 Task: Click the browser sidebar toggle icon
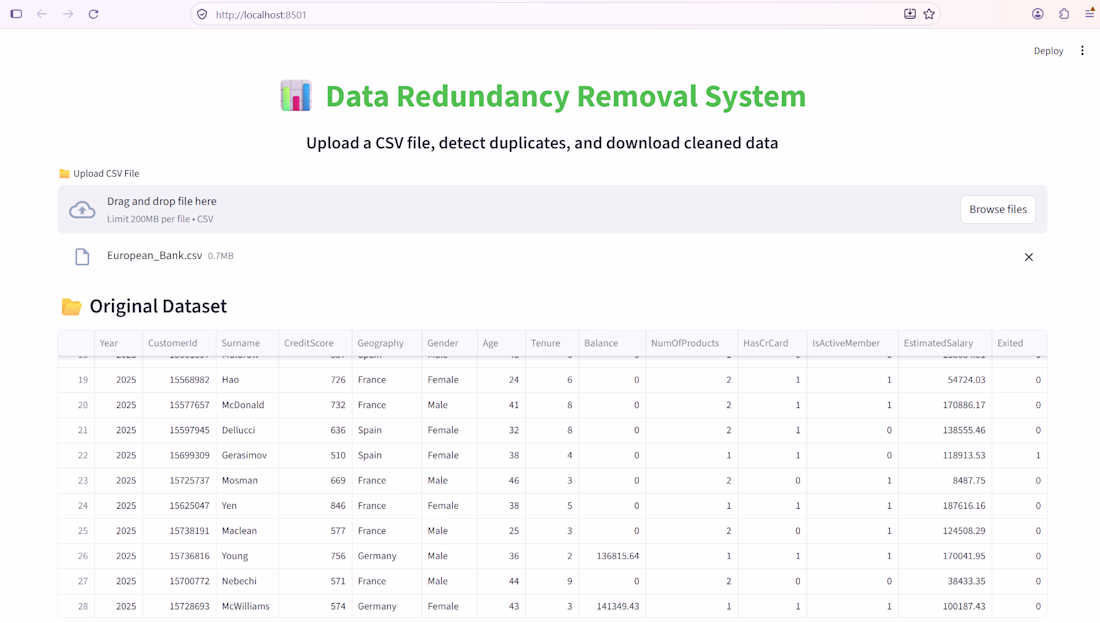[x=16, y=14]
